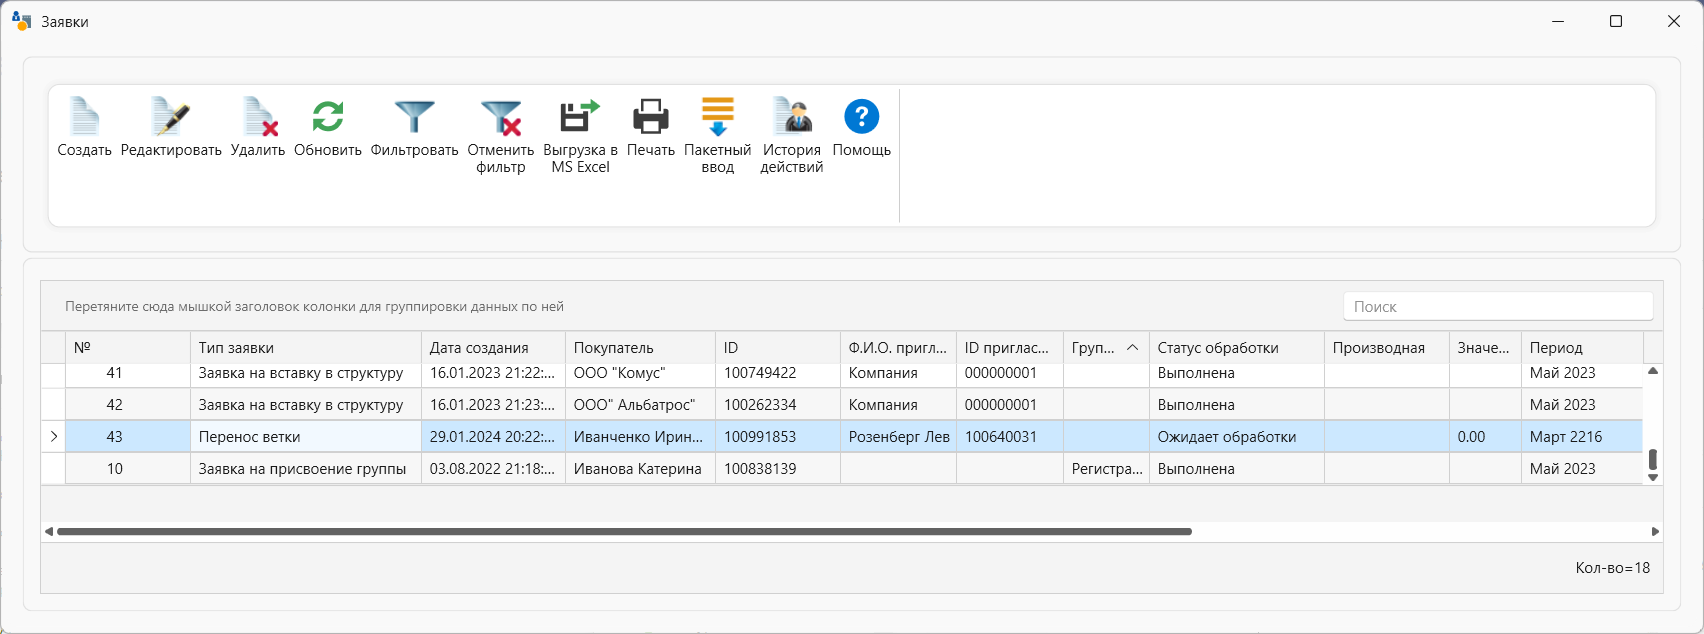This screenshot has height=634, width=1704.
Task: Click the Регистра... group cell
Action: tap(1106, 469)
